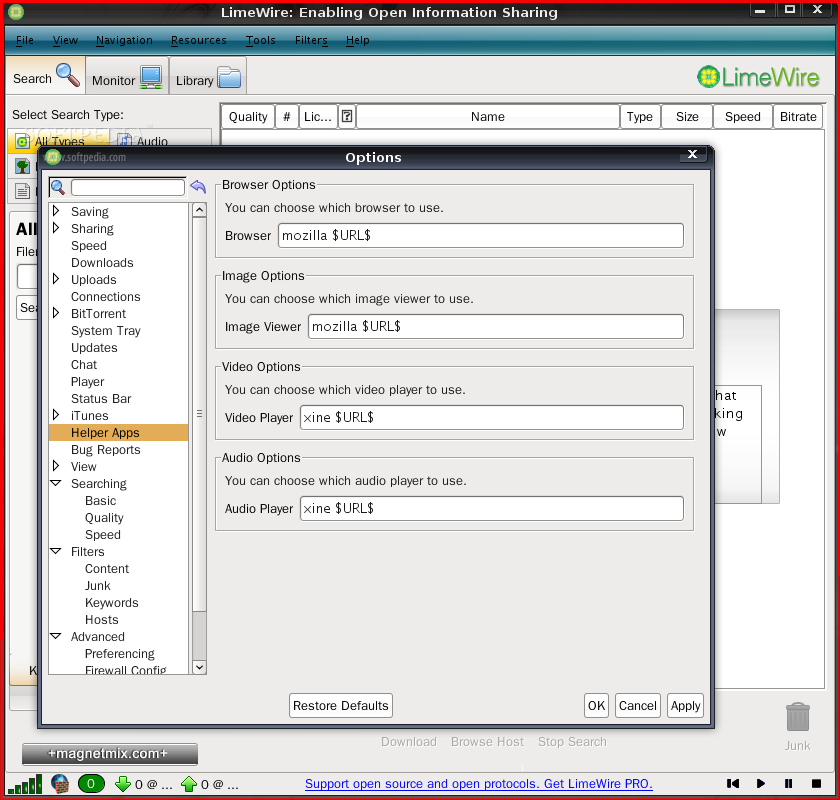The image size is (840, 800).
Task: Open the View menu
Action: tap(65, 40)
